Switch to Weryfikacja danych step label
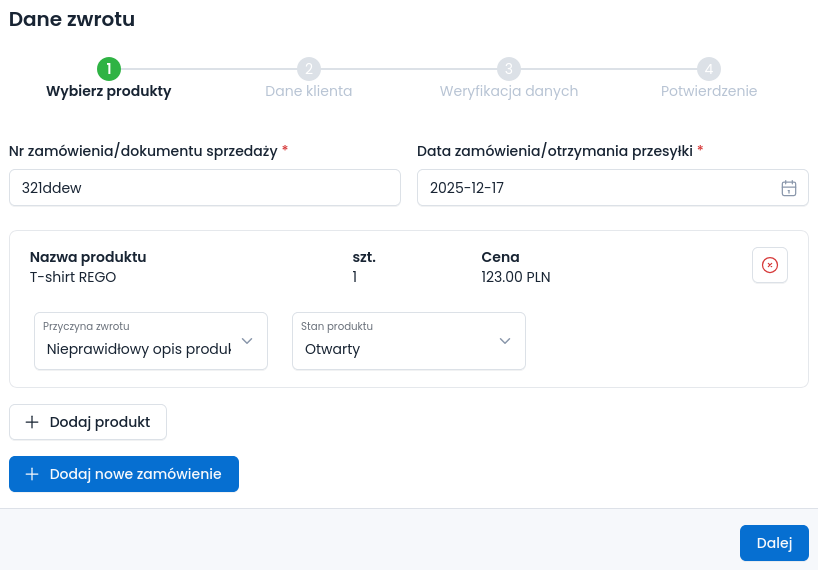 click(x=509, y=91)
